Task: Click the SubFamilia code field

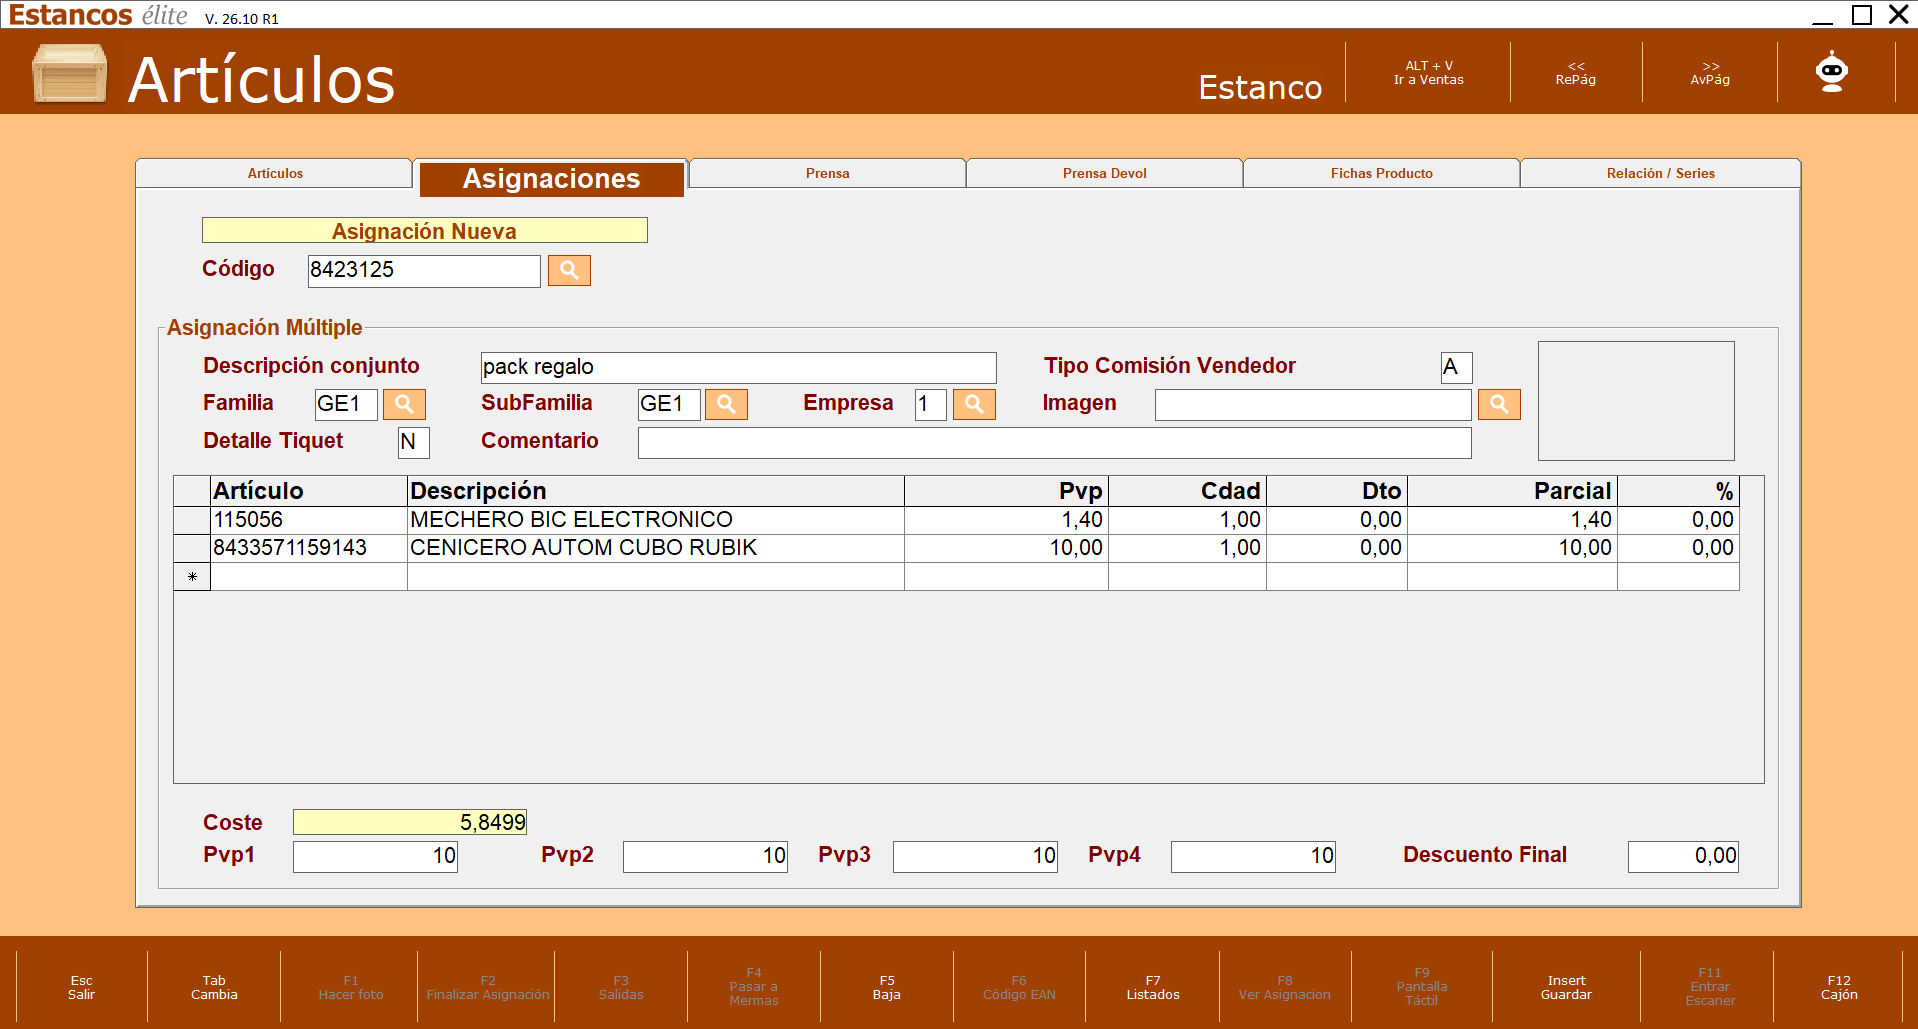Action: click(x=669, y=404)
